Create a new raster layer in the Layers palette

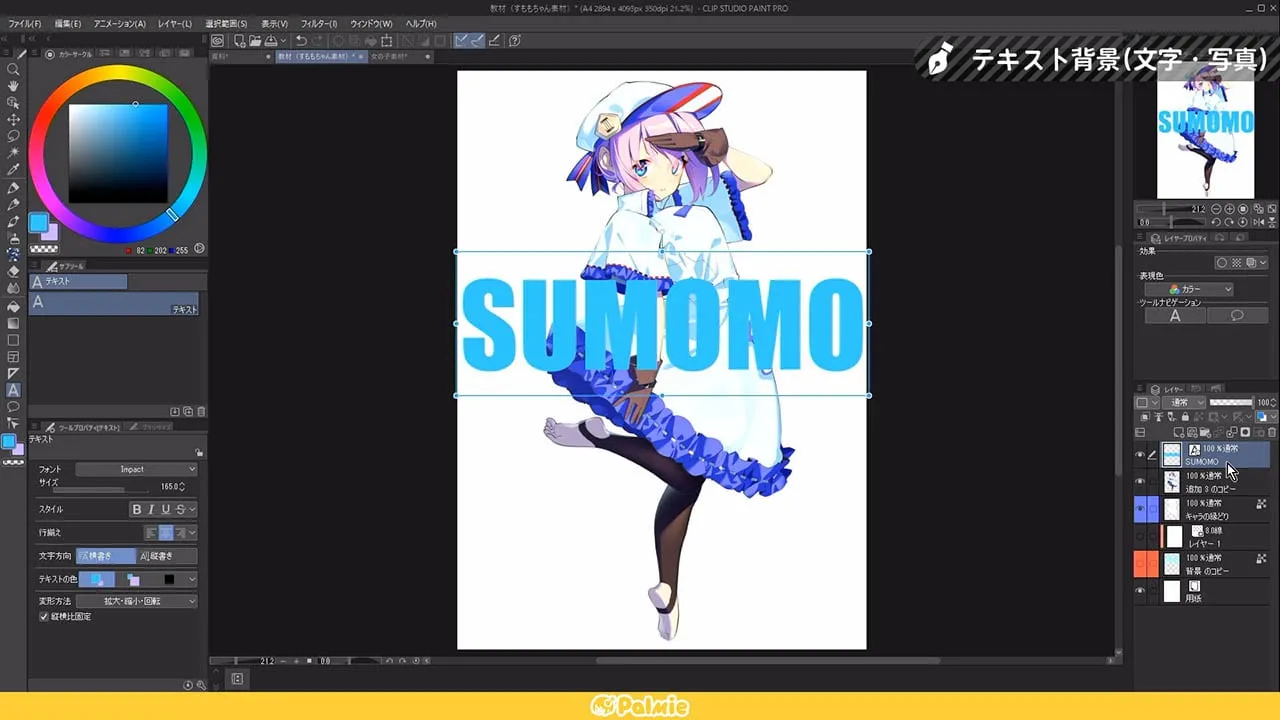point(1179,432)
